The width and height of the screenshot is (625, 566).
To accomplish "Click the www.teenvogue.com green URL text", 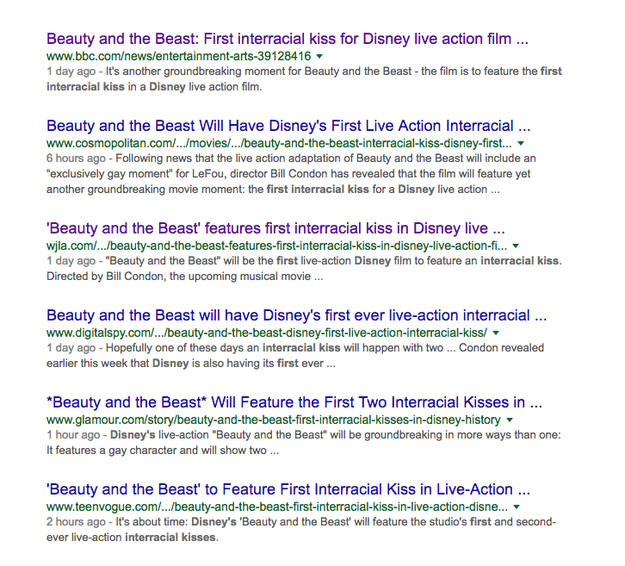I will point(277,507).
